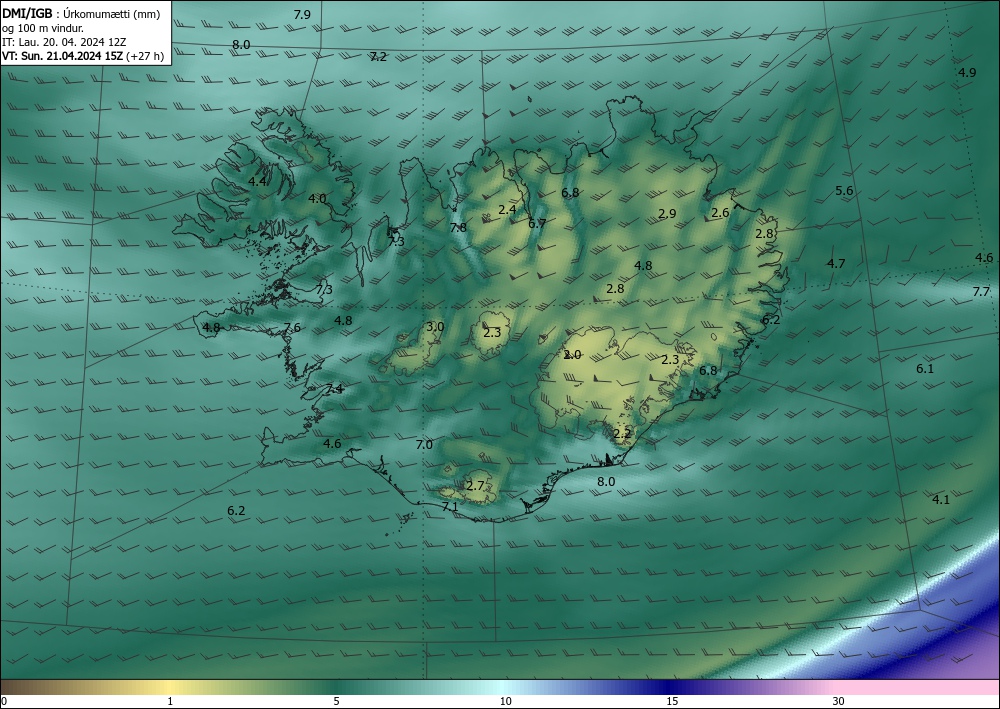Viewport: 1000px width, 709px height.
Task: Click the 4.0 value on the map
Action: tap(317, 198)
